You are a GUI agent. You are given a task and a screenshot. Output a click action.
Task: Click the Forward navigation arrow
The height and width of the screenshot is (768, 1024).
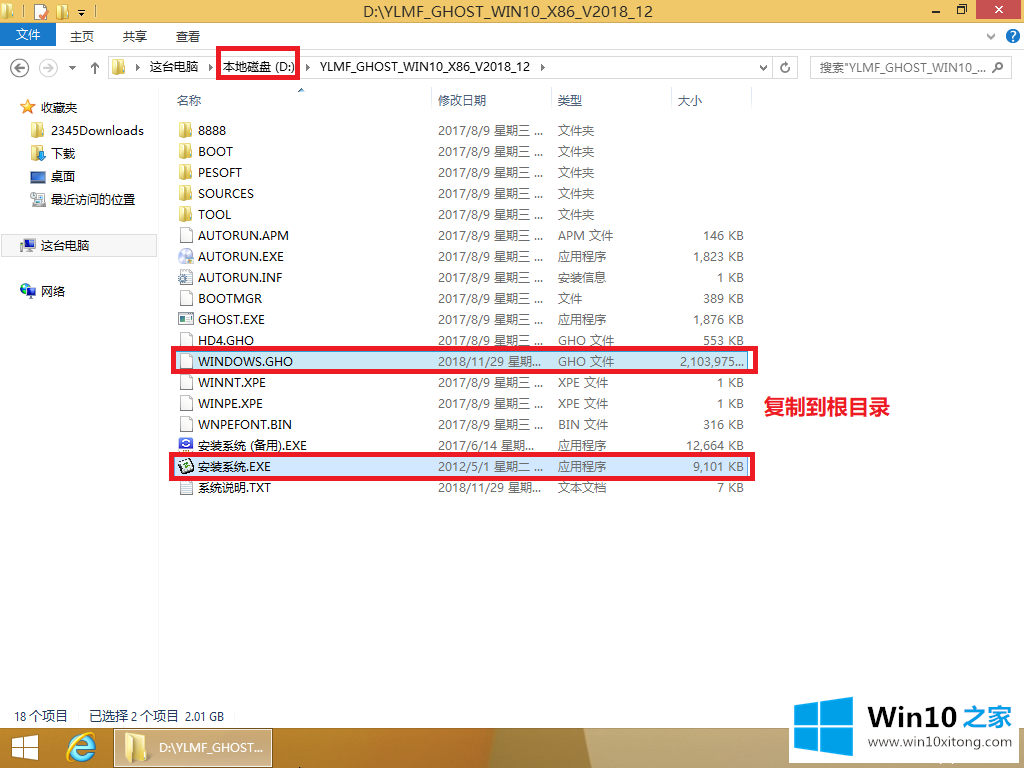(48, 67)
